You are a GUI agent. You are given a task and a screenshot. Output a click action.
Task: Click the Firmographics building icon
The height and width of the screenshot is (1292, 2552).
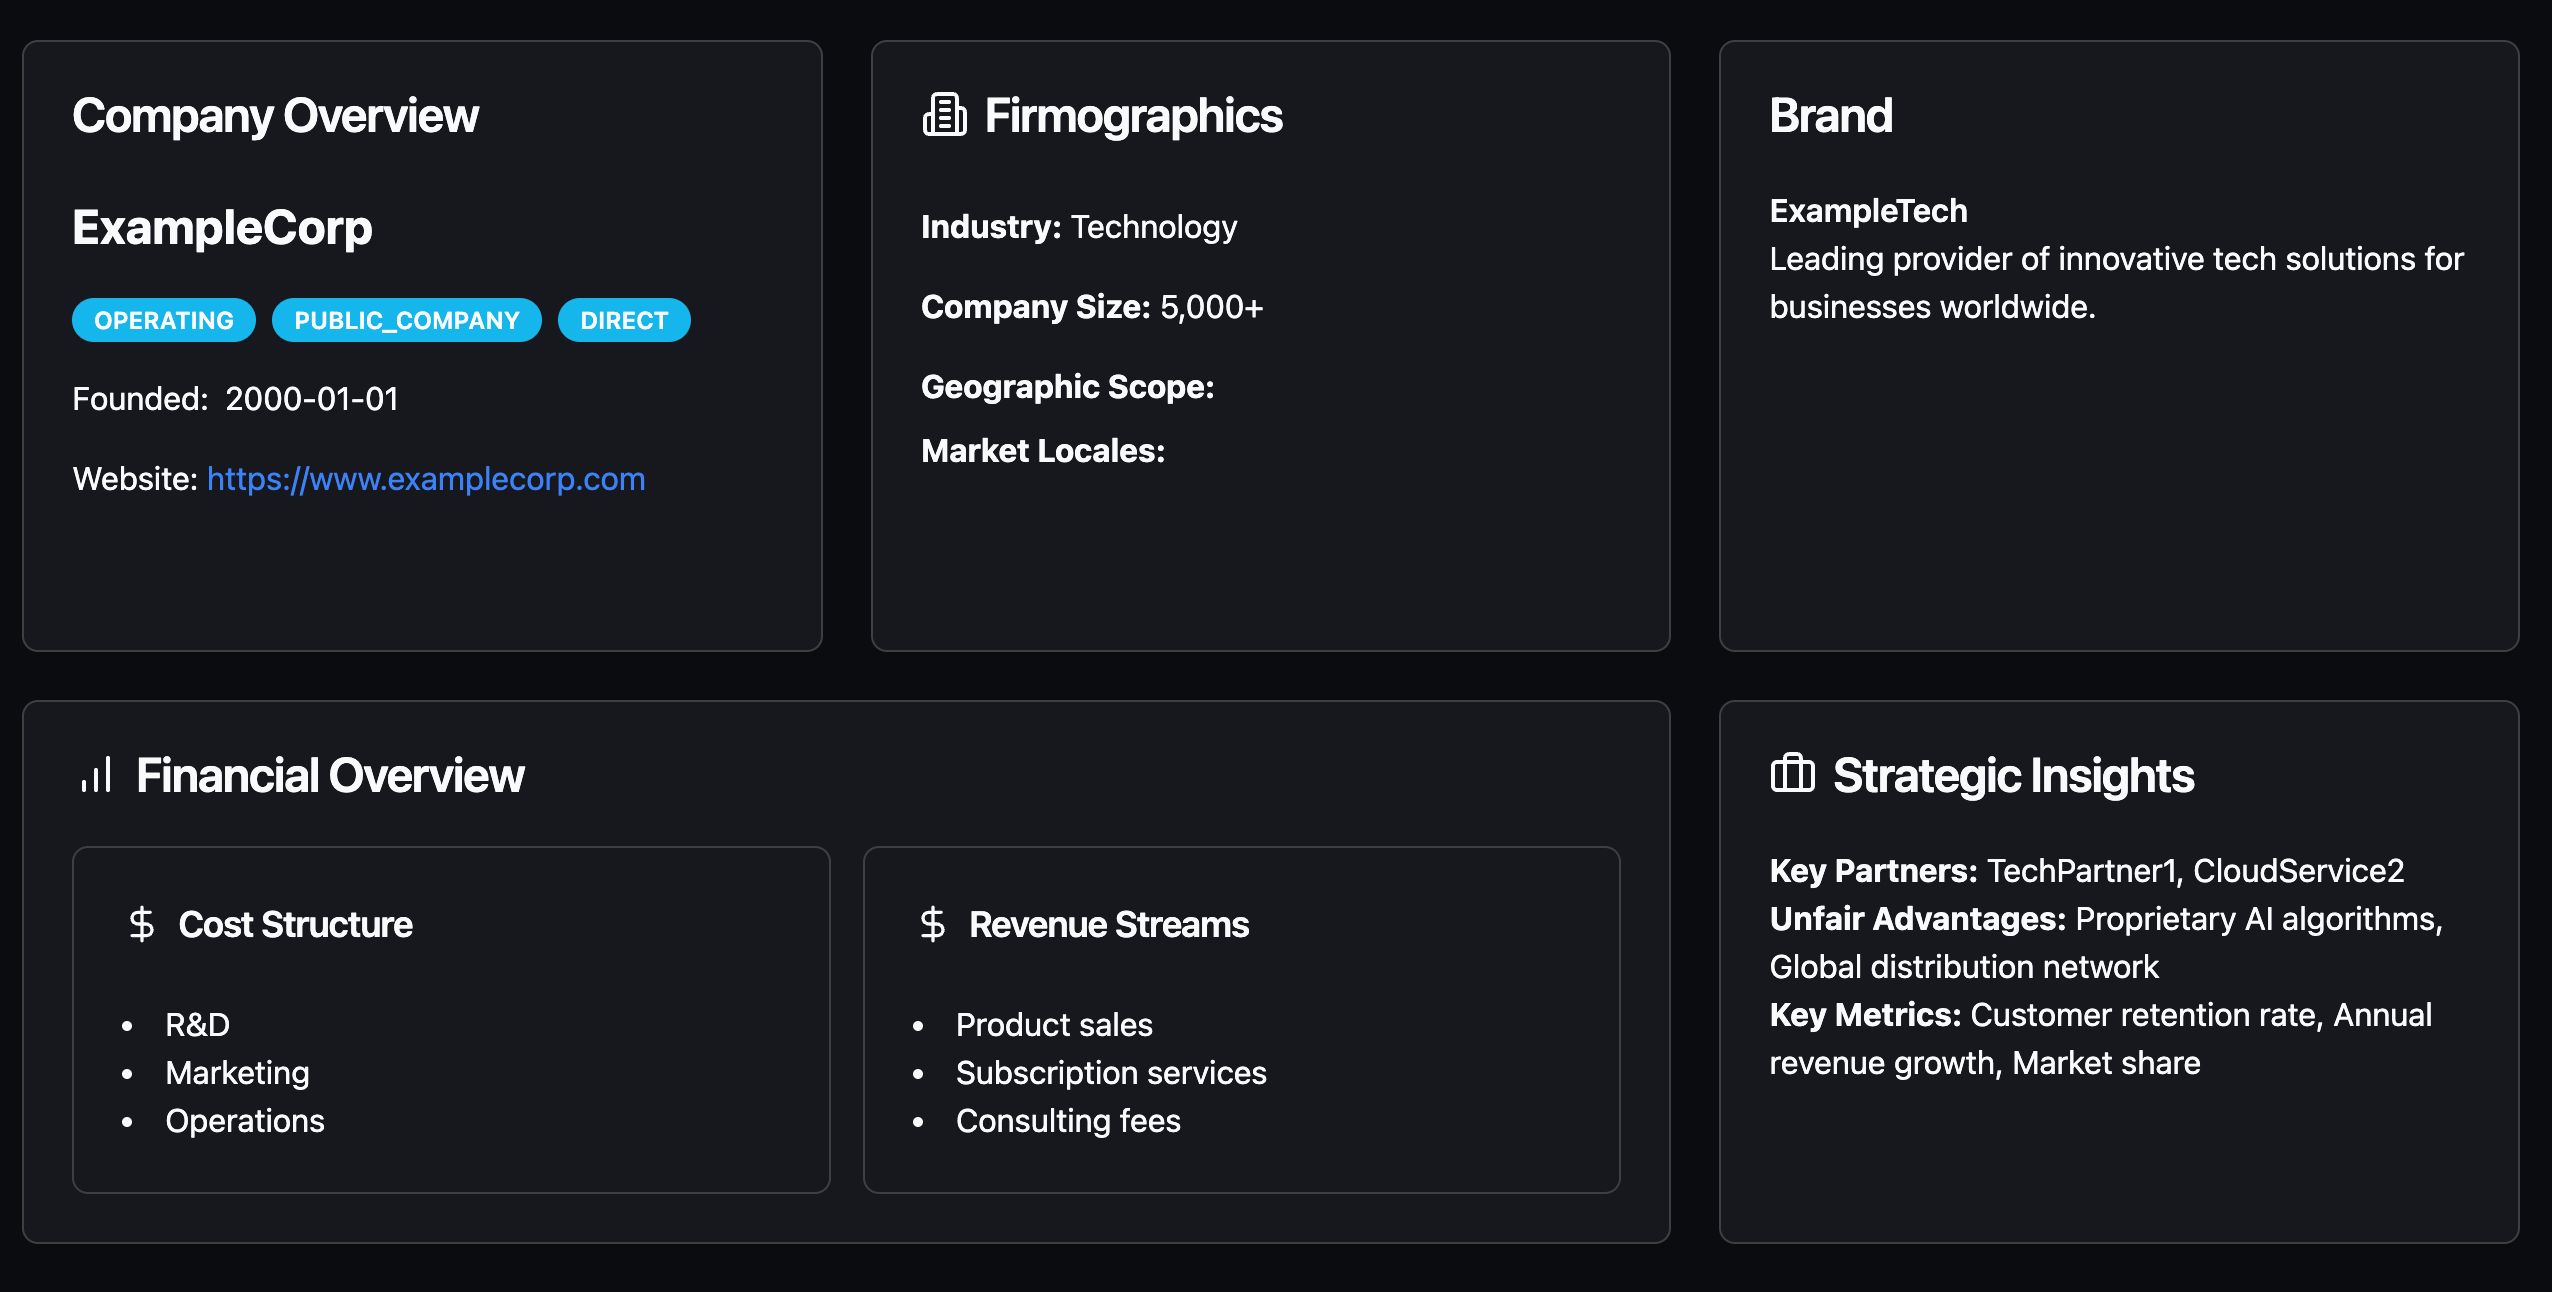pyautogui.click(x=944, y=115)
